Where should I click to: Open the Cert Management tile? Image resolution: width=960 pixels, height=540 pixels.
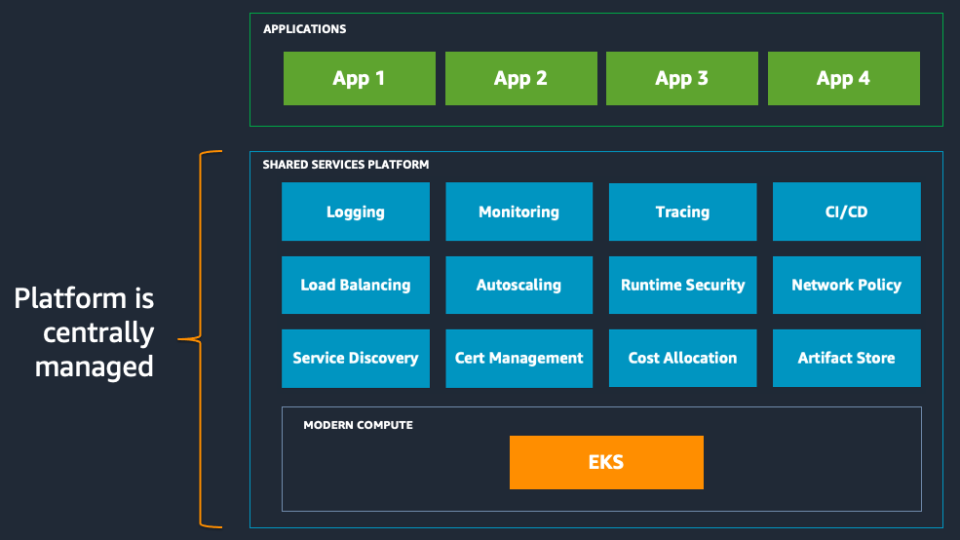(519, 358)
